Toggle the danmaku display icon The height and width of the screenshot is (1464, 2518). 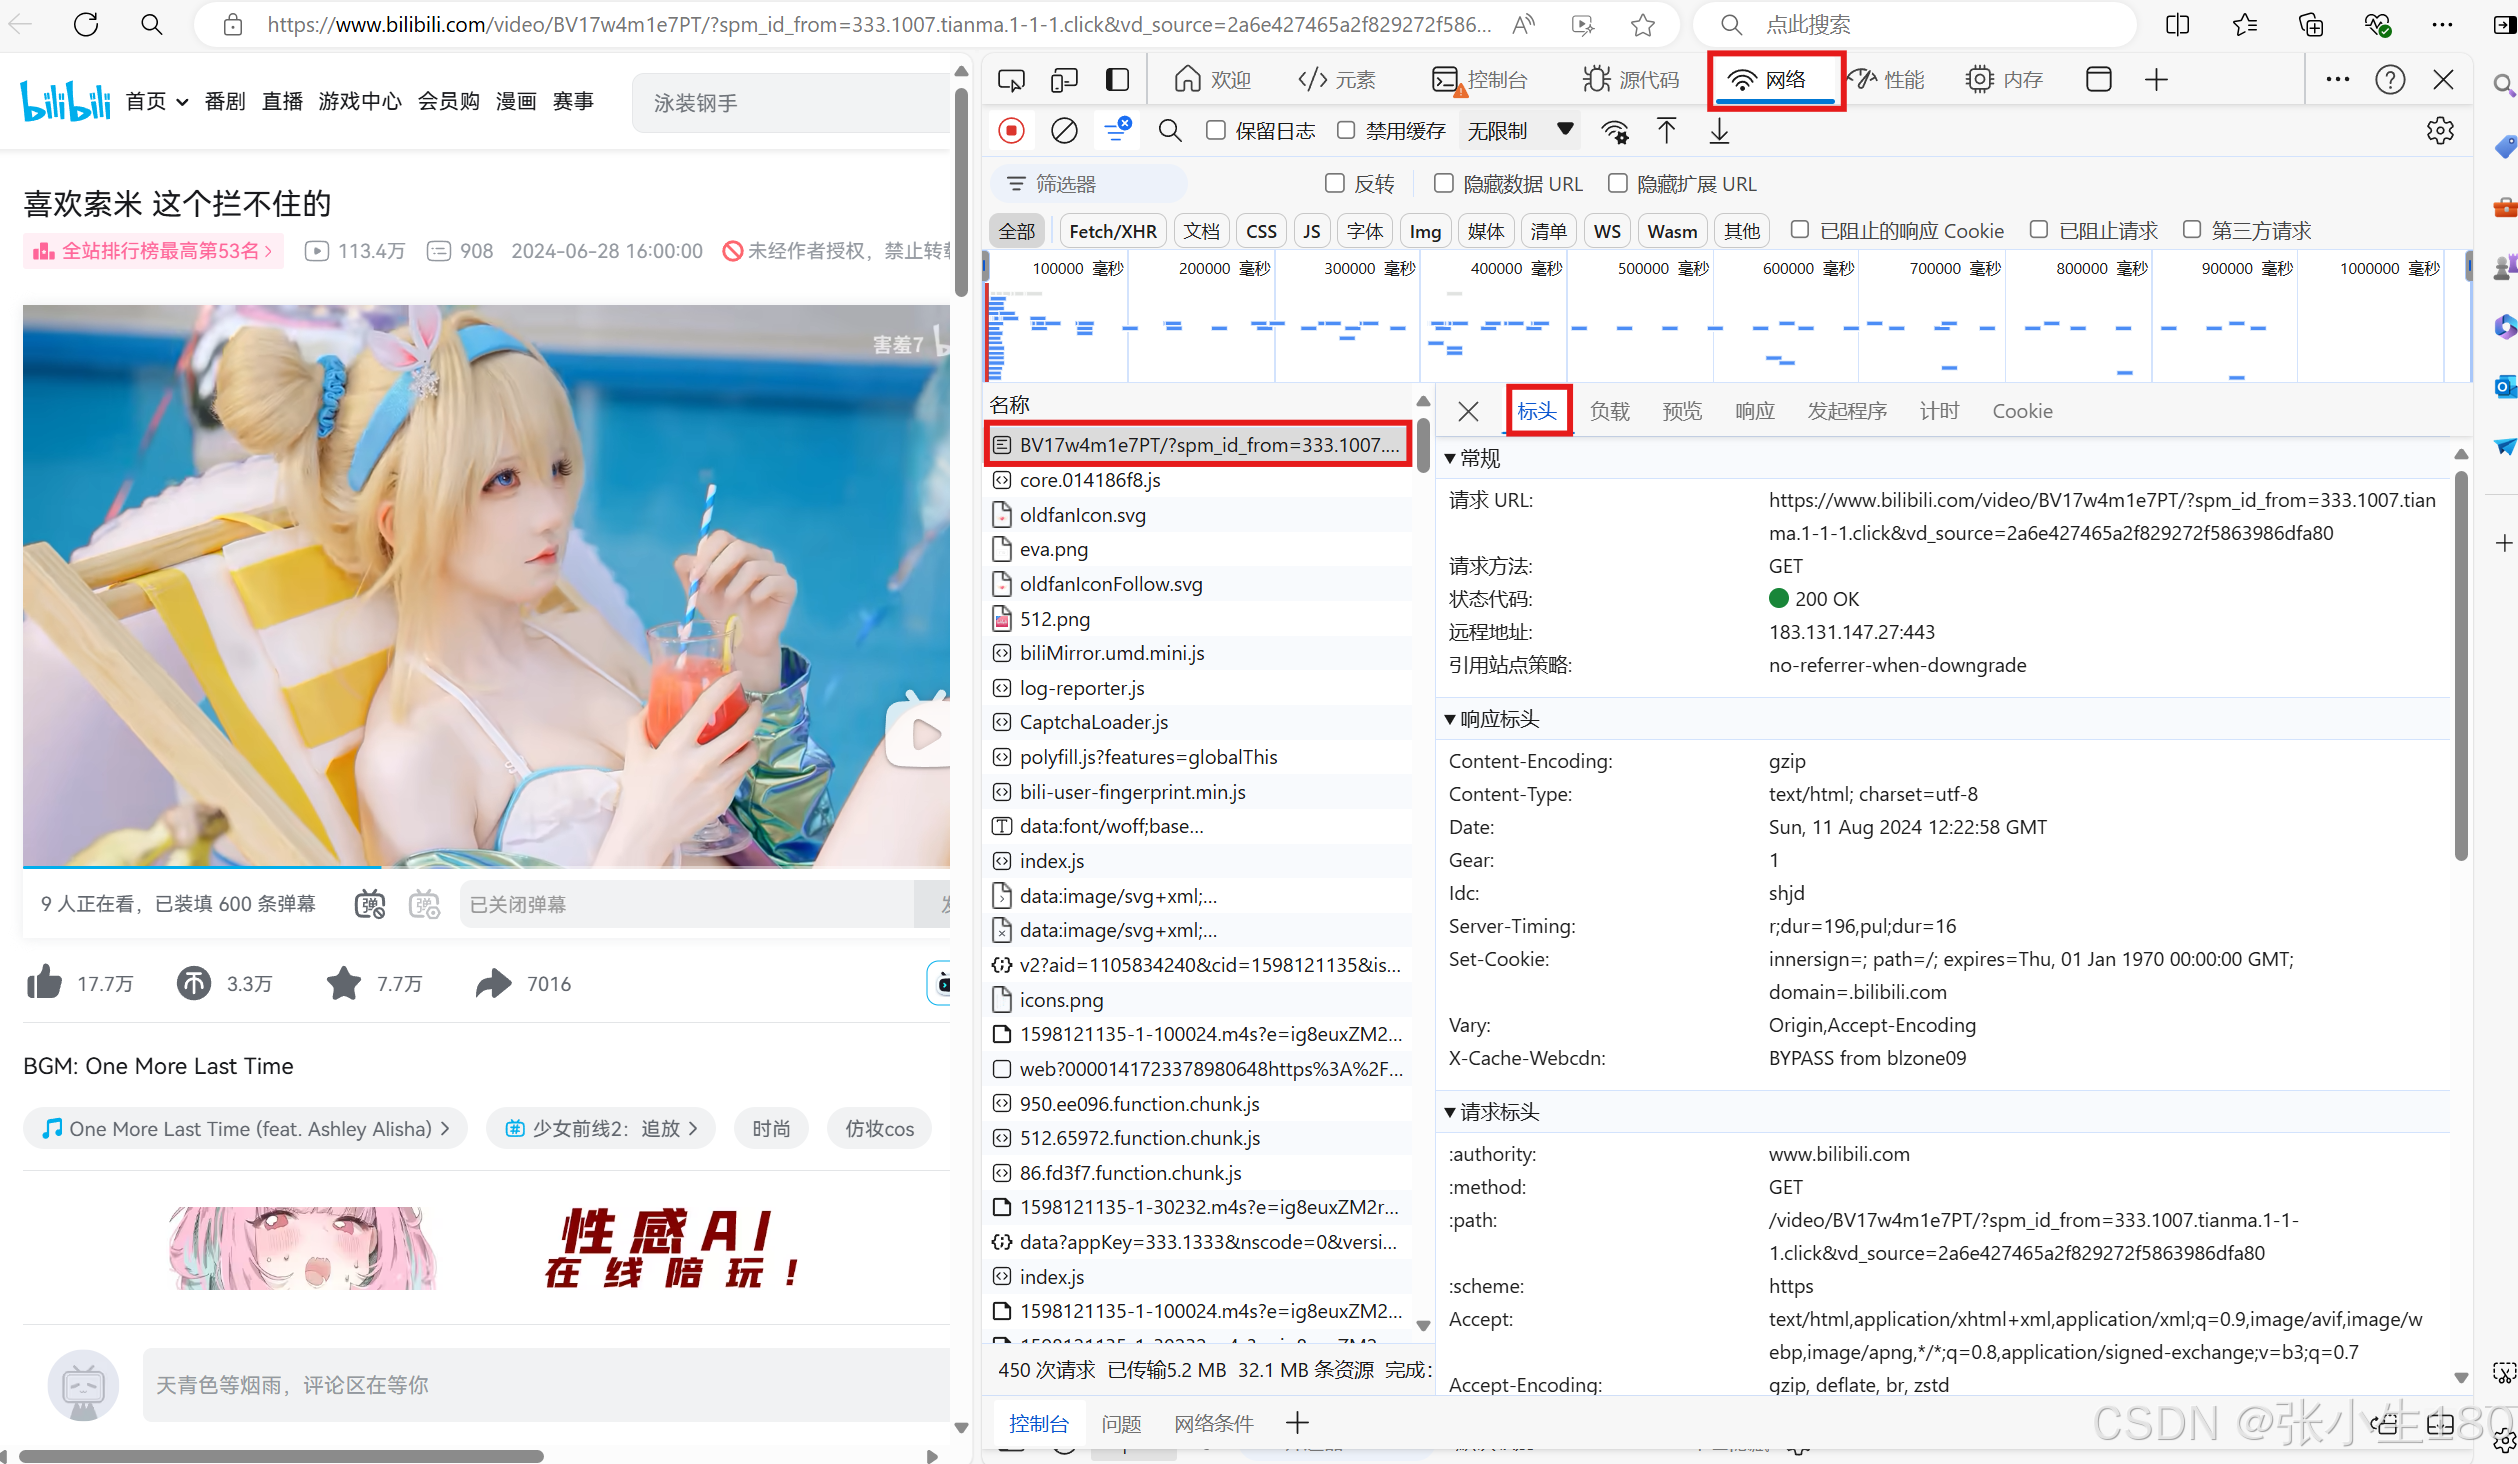pyautogui.click(x=370, y=904)
